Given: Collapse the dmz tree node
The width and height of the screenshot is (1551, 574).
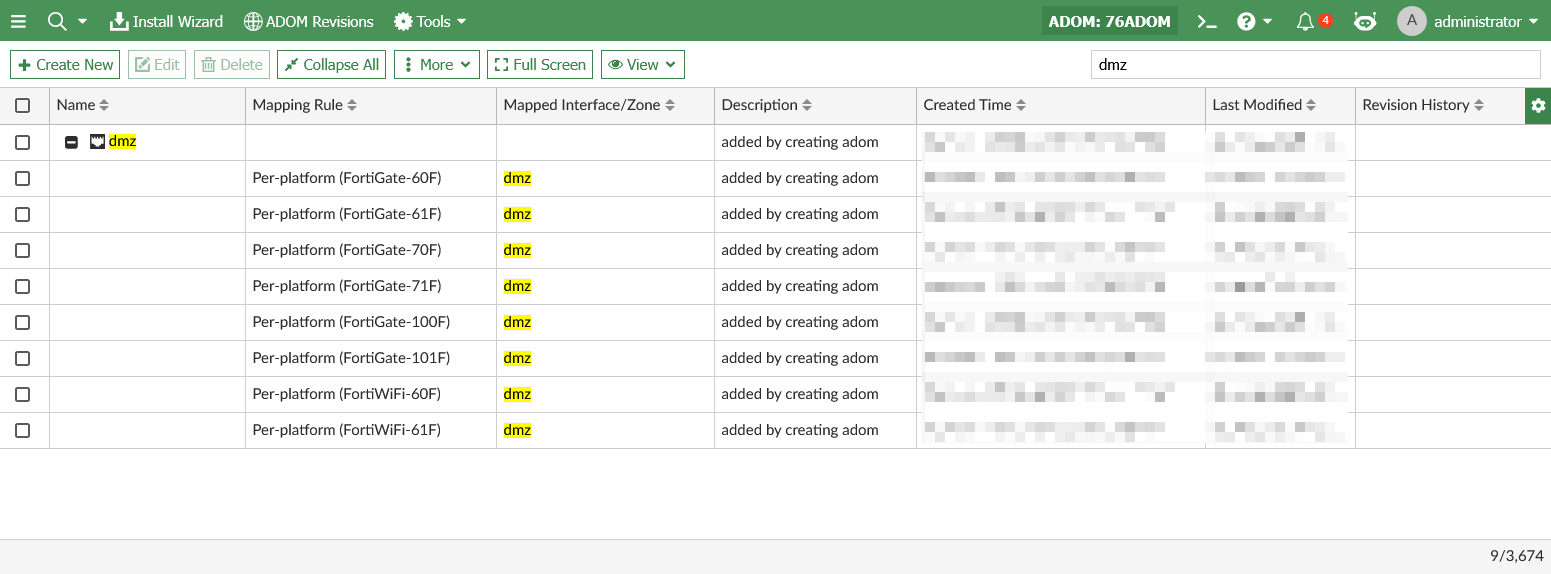Looking at the screenshot, I should 71,142.
